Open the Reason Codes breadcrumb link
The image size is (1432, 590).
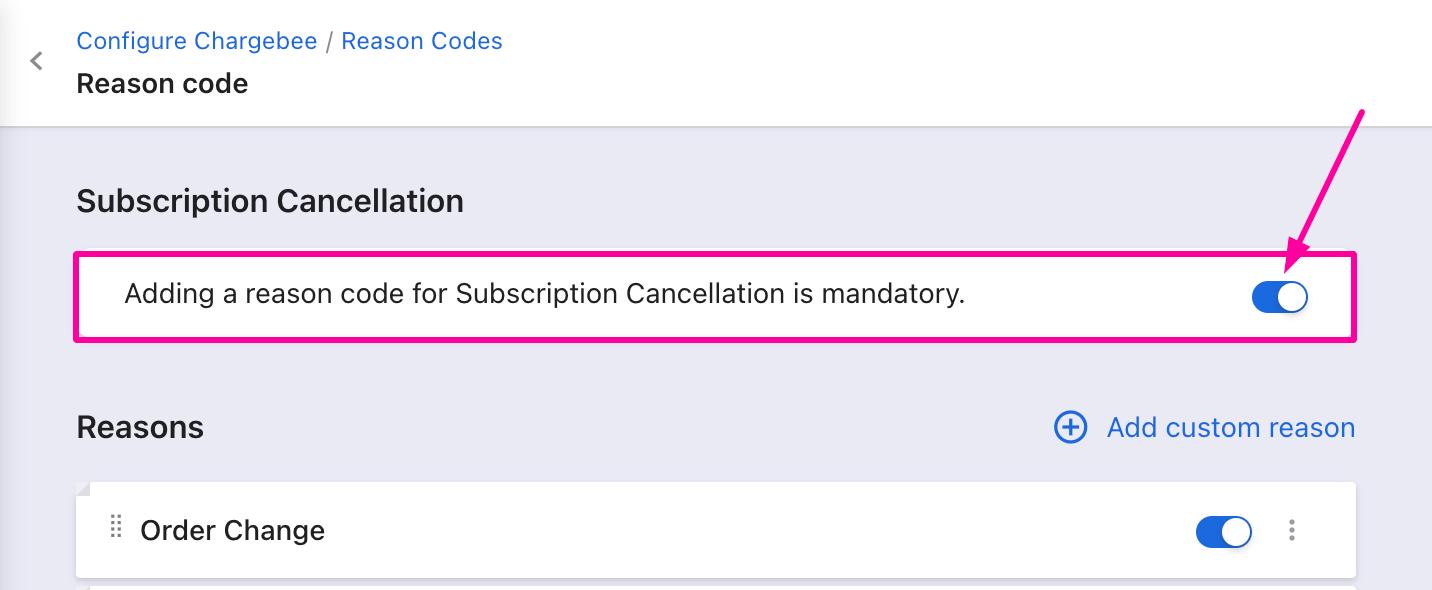[422, 41]
